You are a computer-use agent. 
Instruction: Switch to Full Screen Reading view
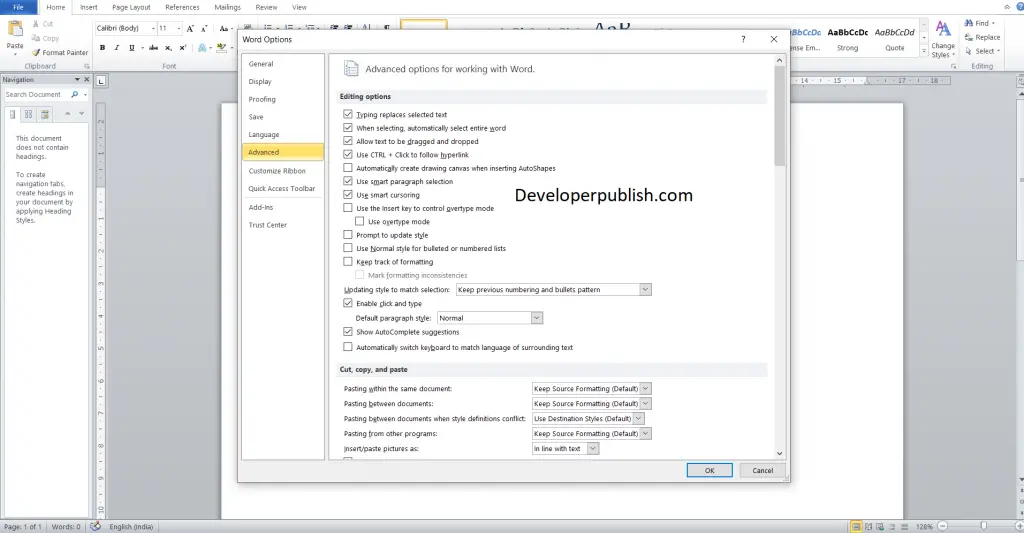[x=869, y=526]
